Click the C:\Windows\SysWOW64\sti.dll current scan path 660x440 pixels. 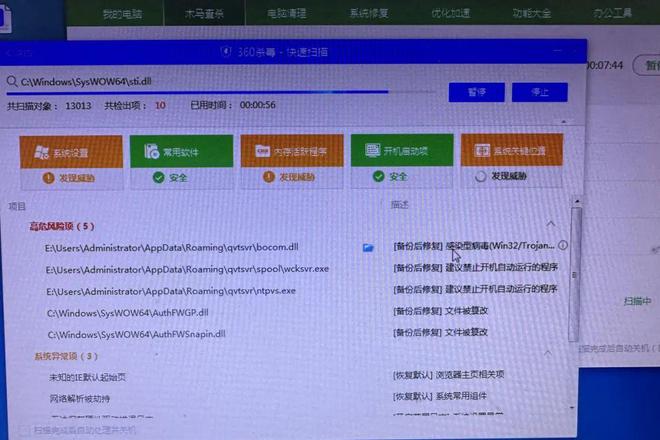coord(86,81)
